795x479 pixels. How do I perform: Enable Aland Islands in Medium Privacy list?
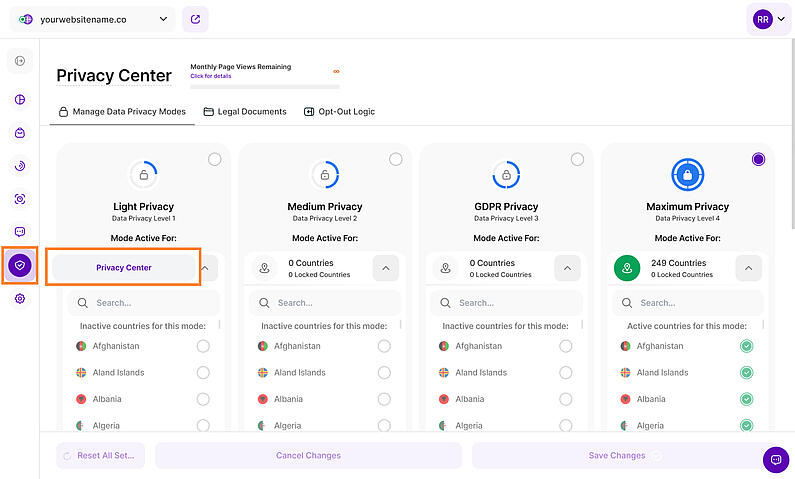click(384, 373)
